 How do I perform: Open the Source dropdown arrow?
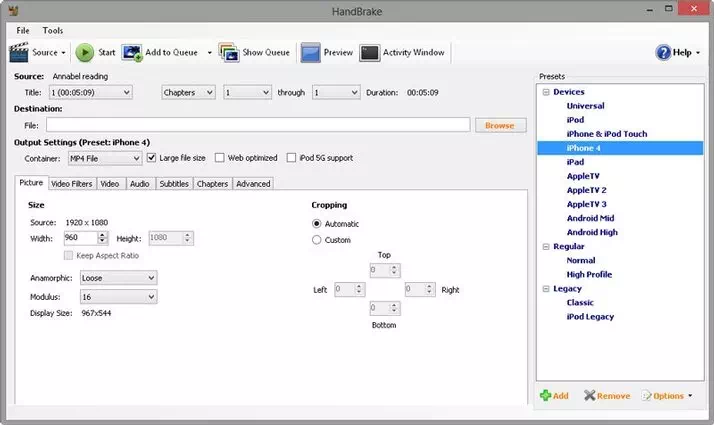coord(63,53)
